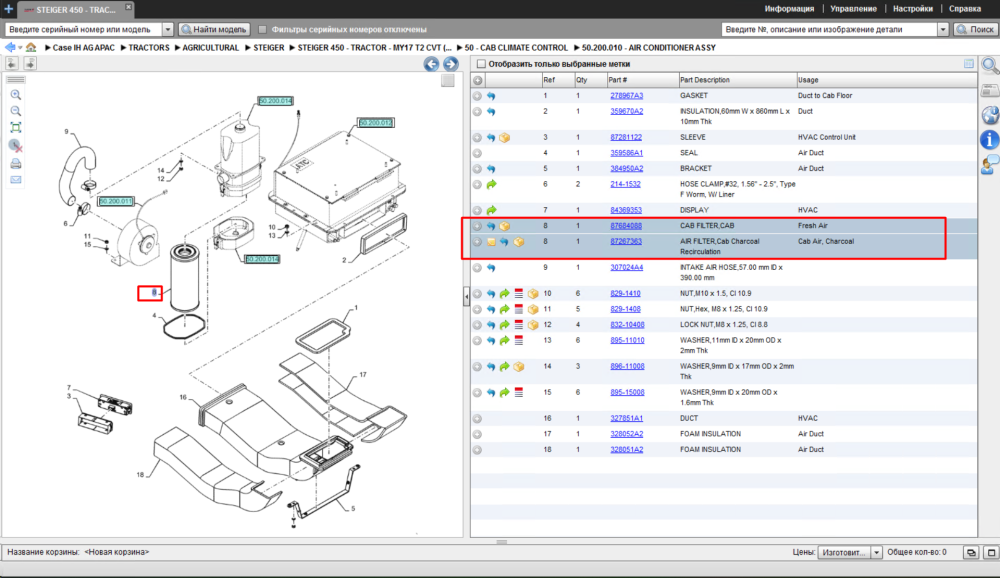Select the add circle for DUCT row
The image size is (1000, 578).
(477, 419)
